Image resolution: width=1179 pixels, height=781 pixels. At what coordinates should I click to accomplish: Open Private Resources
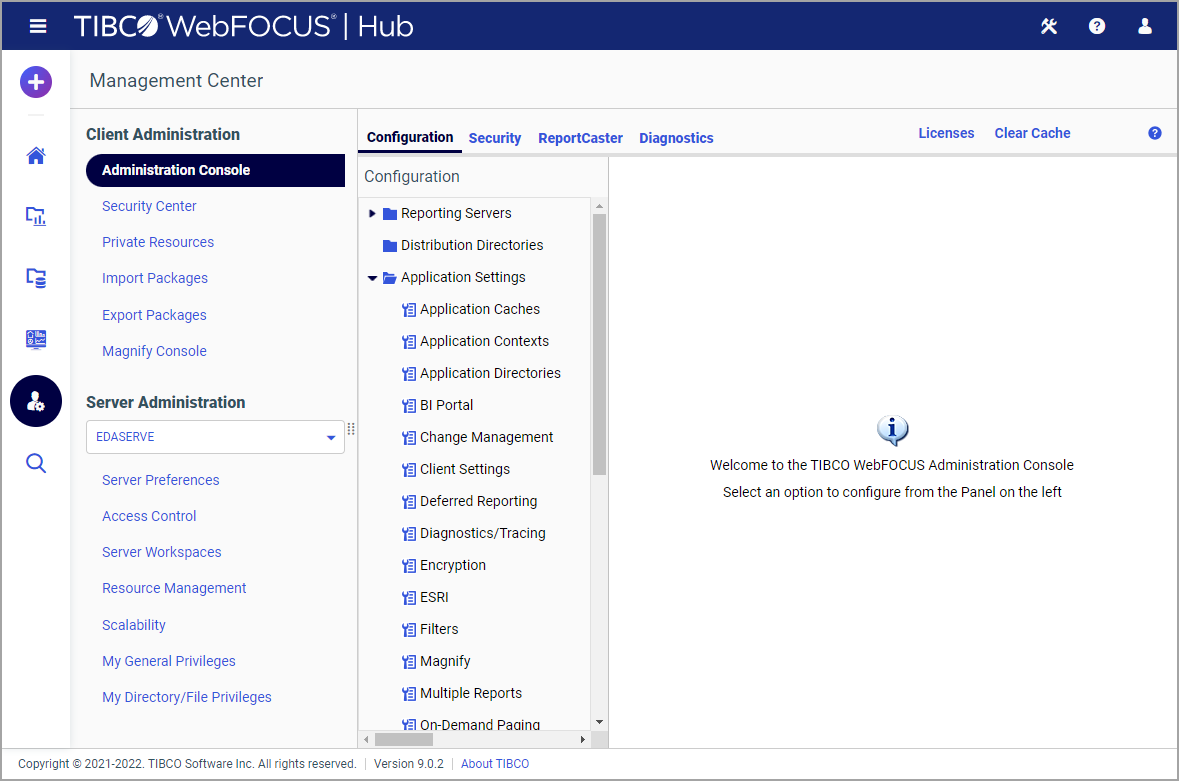pyautogui.click(x=158, y=242)
